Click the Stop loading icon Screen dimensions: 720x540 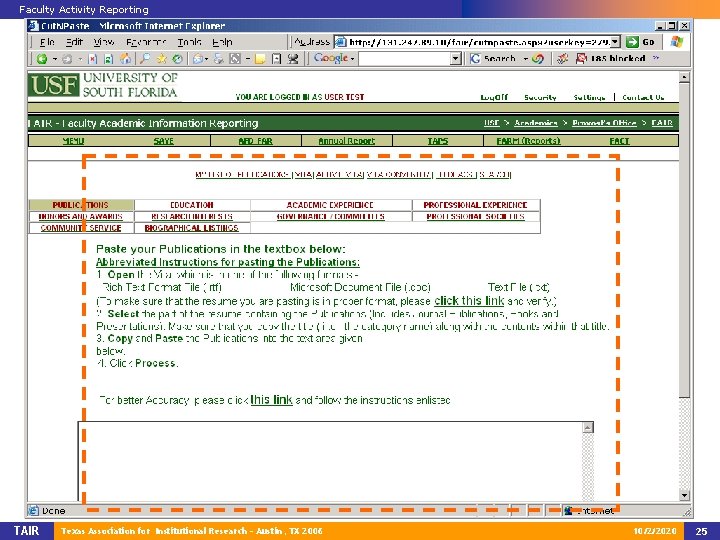[x=93, y=59]
